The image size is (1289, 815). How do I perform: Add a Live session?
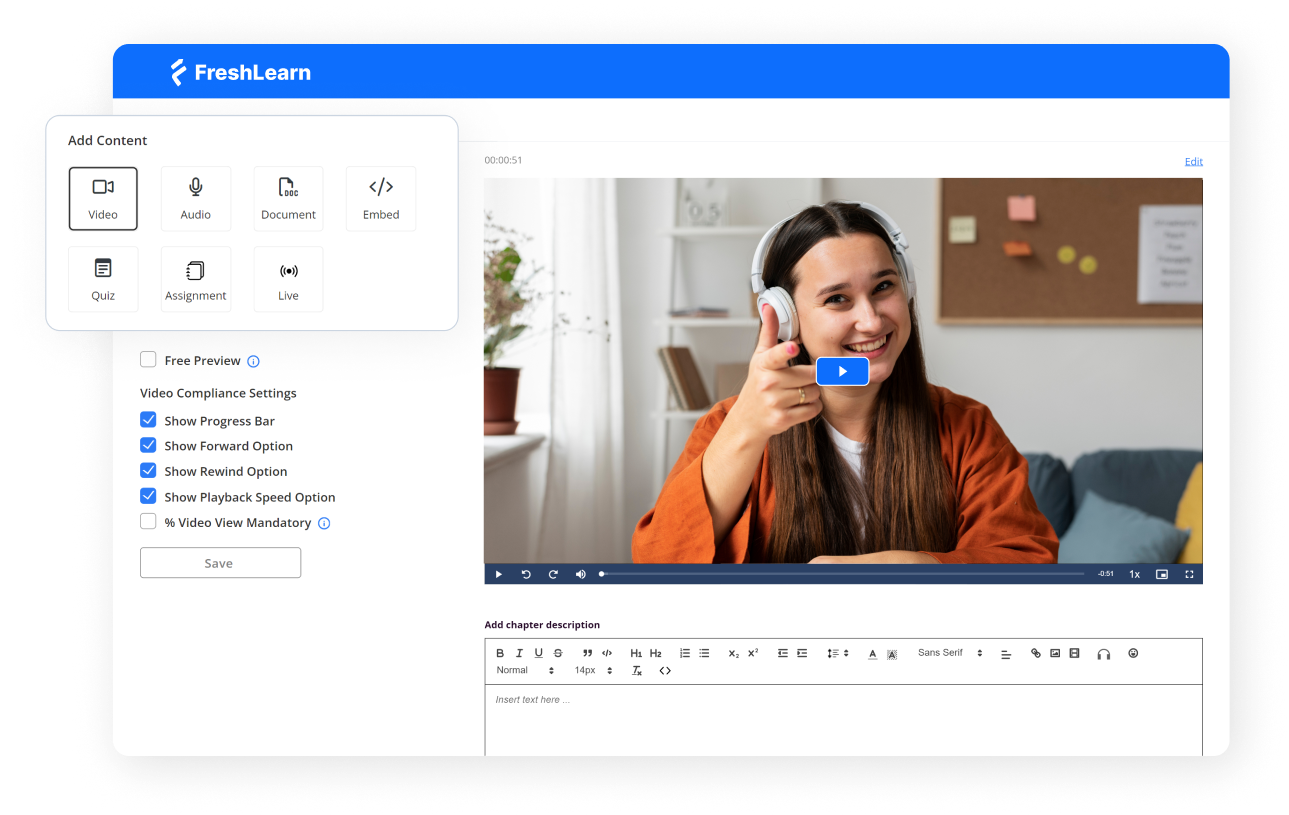coord(288,278)
